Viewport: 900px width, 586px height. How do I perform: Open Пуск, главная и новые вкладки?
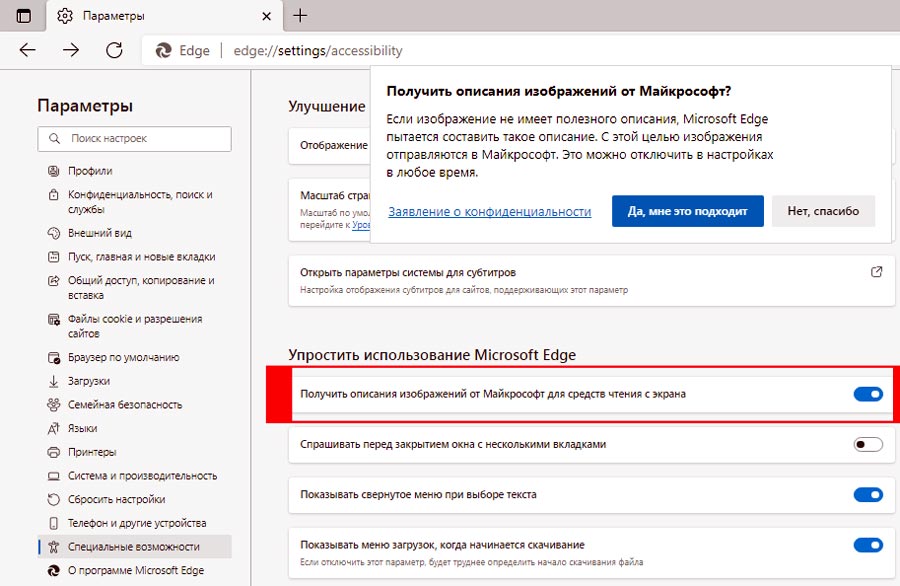(142, 257)
